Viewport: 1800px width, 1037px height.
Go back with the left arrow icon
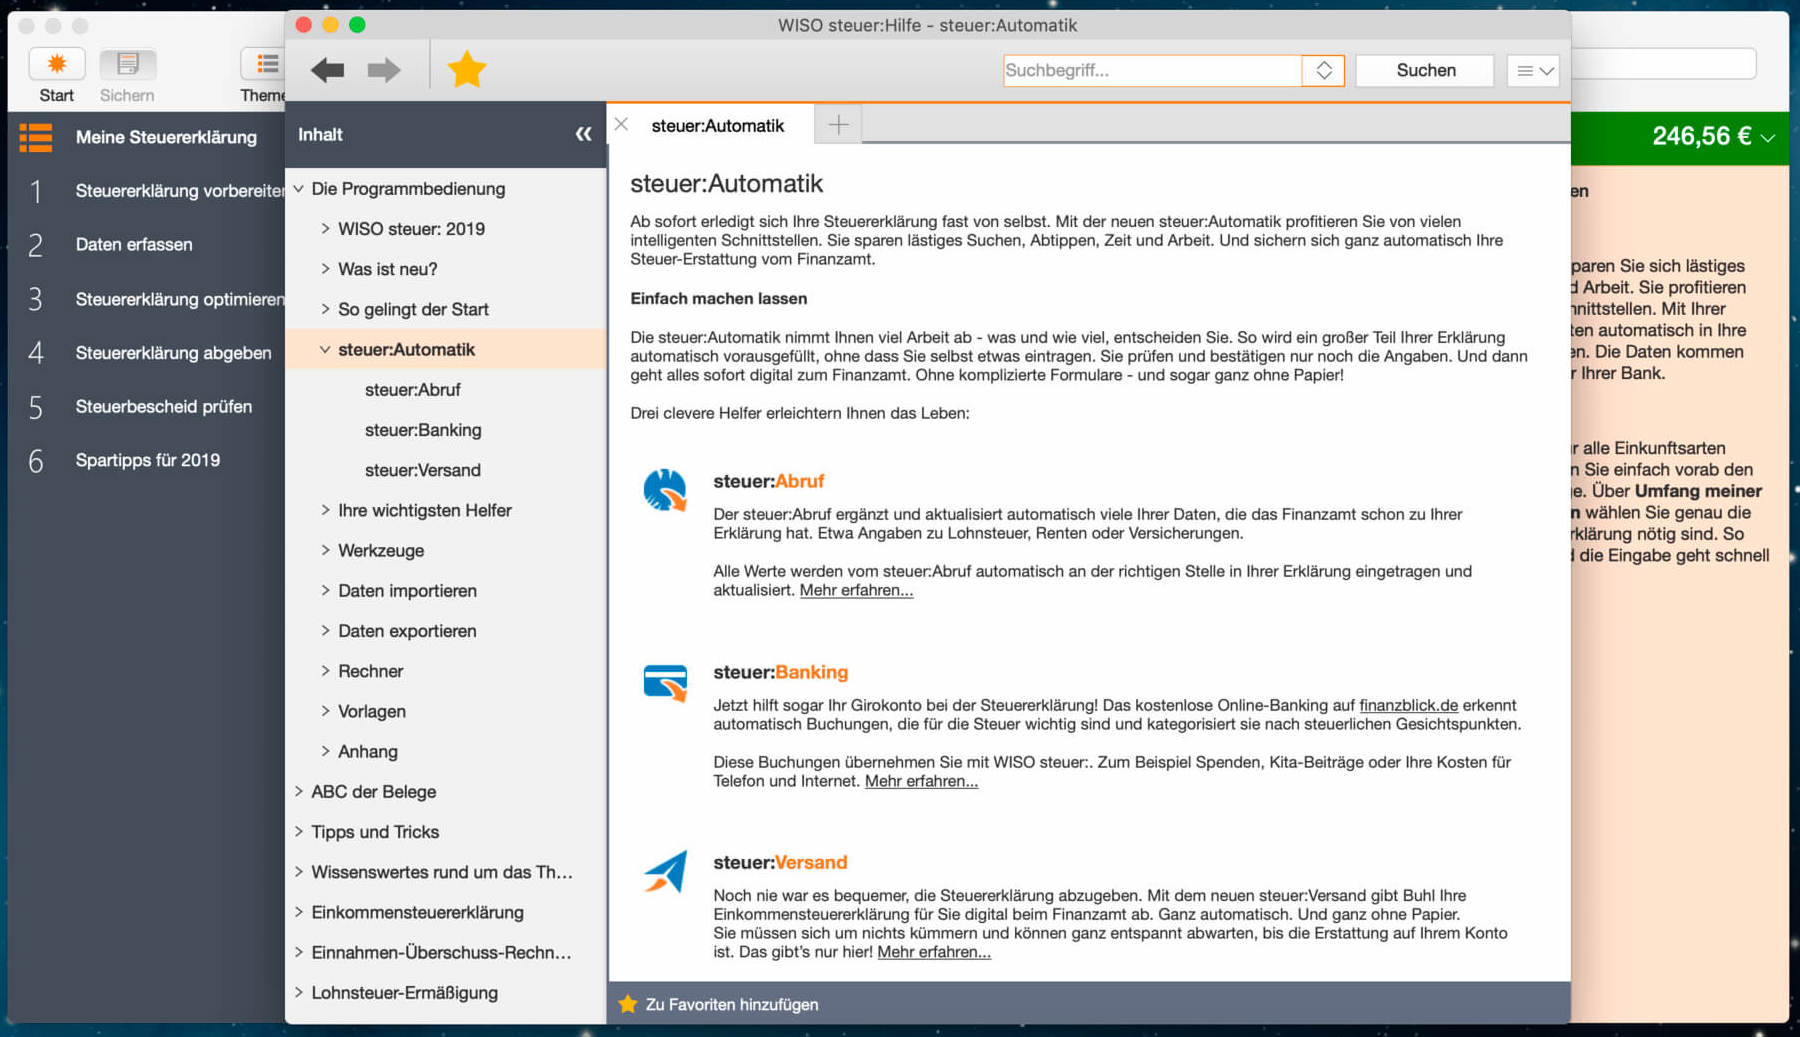tap(327, 70)
